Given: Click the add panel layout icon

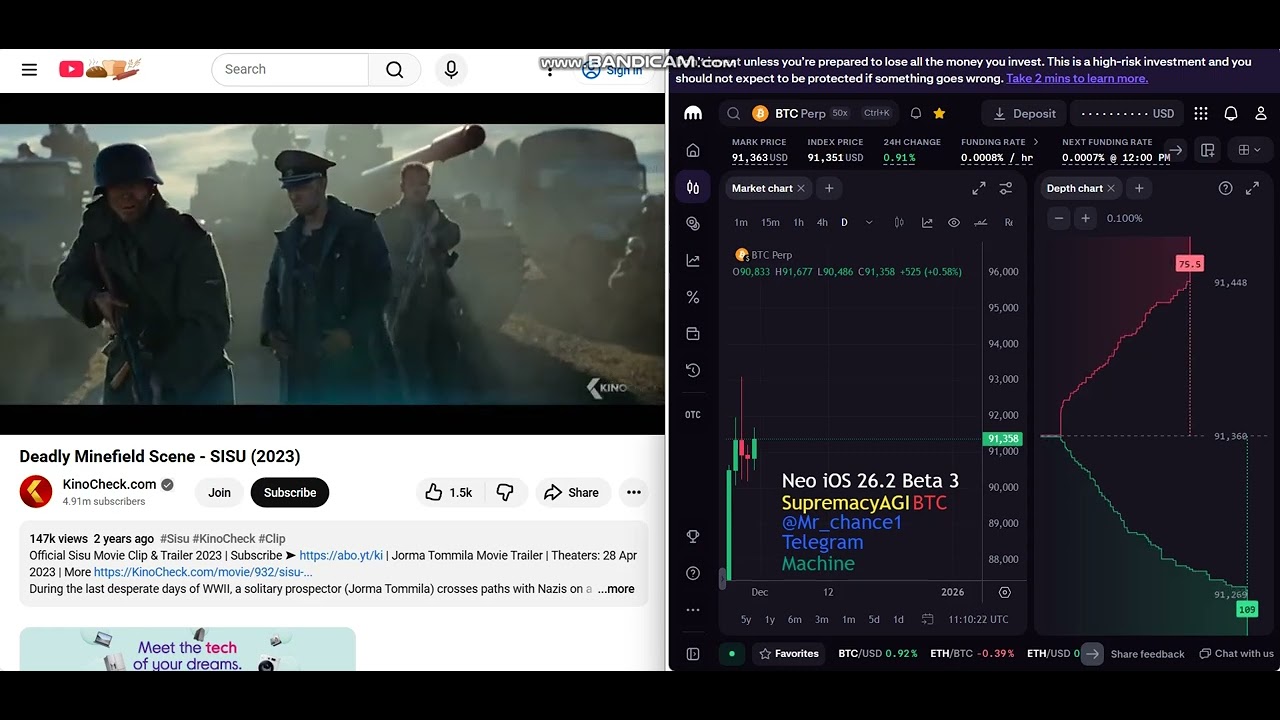Looking at the screenshot, I should 1208,150.
